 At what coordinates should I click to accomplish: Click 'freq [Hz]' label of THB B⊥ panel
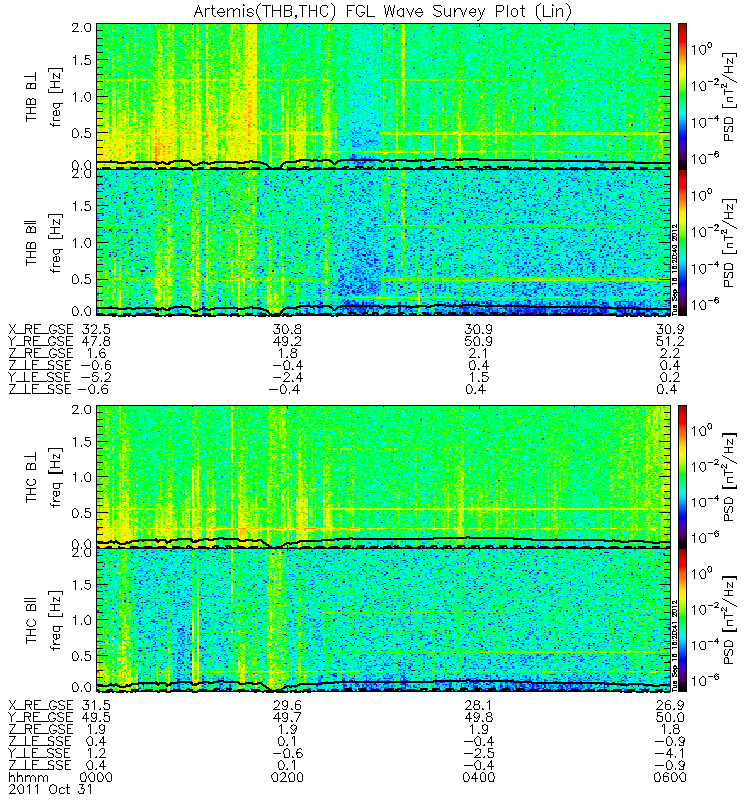[56, 97]
